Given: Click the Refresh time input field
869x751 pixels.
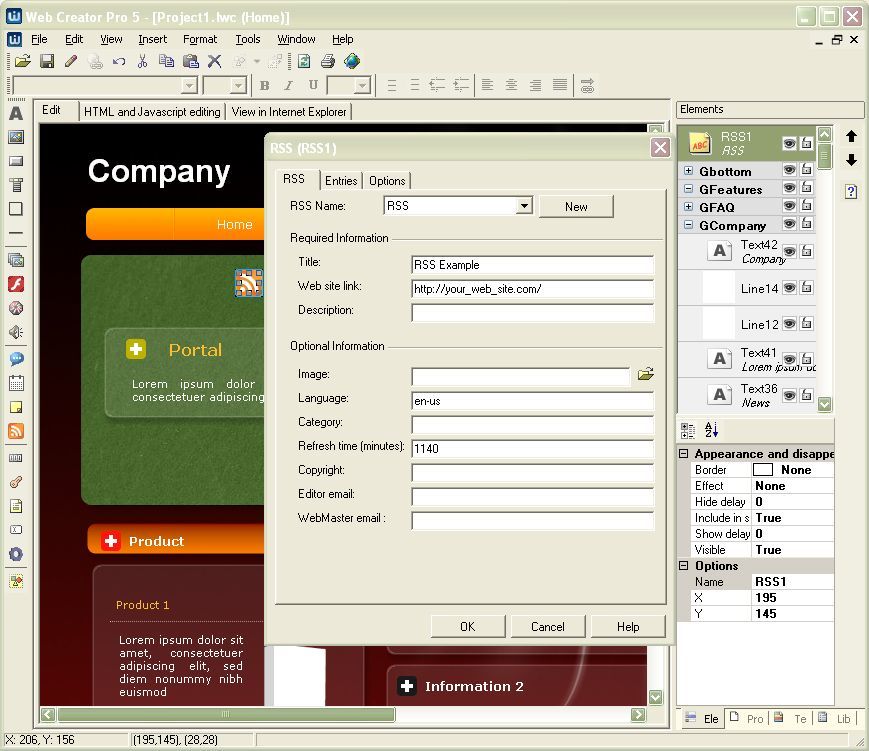Looking at the screenshot, I should point(532,448).
